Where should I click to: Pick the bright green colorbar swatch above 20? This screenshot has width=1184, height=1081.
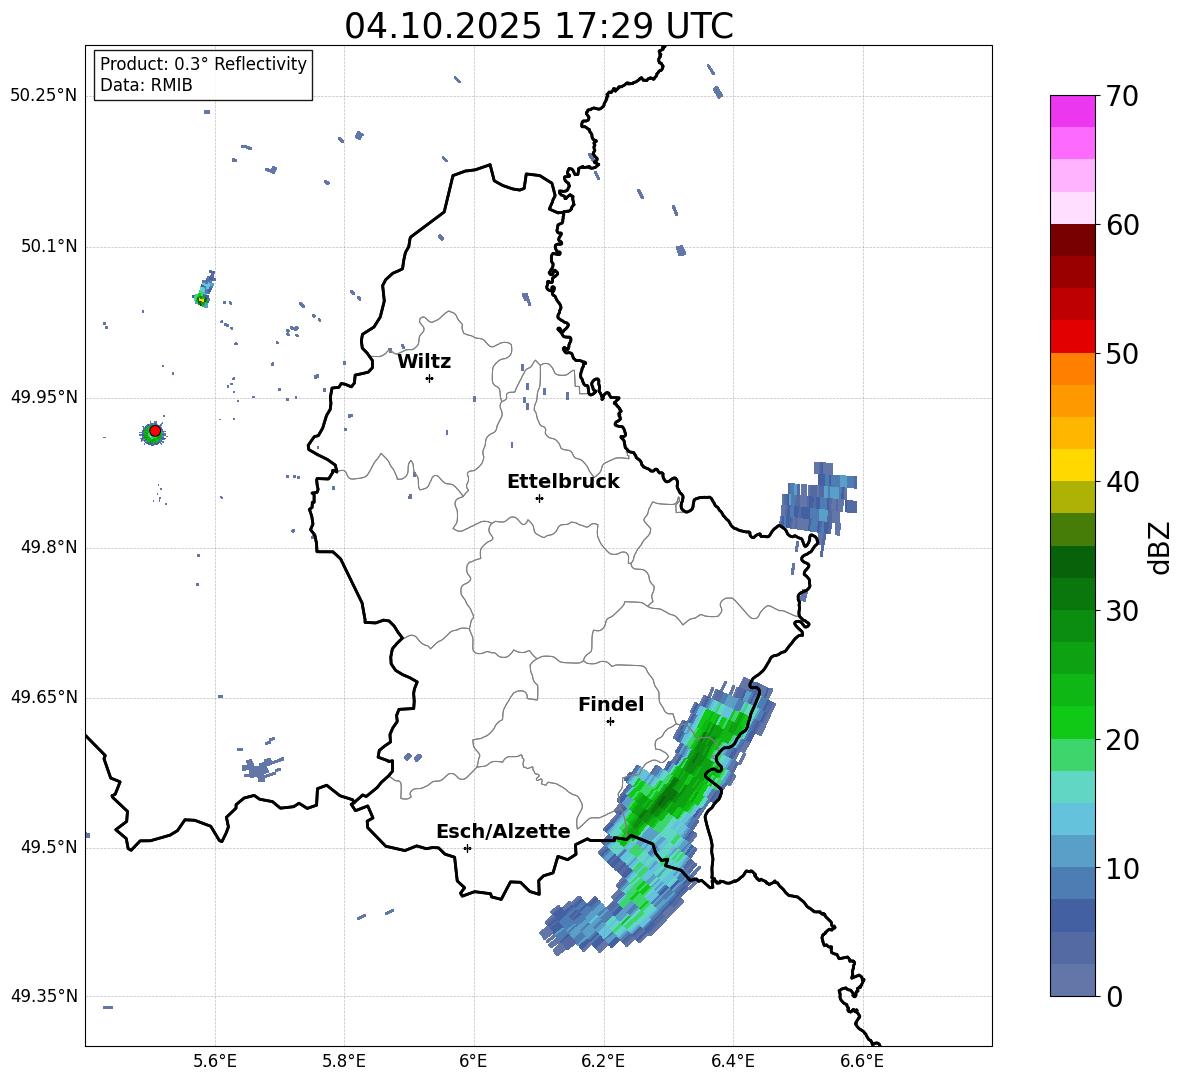click(1073, 722)
